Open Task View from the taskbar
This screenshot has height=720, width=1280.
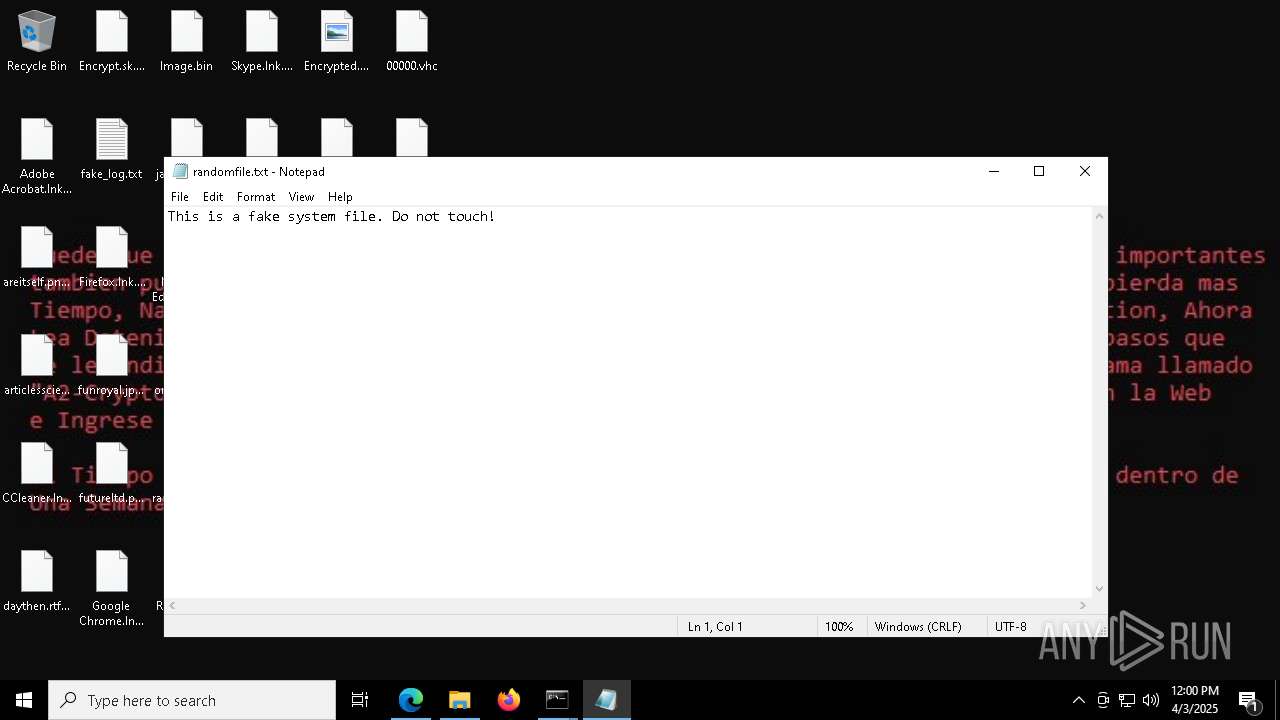pyautogui.click(x=360, y=700)
